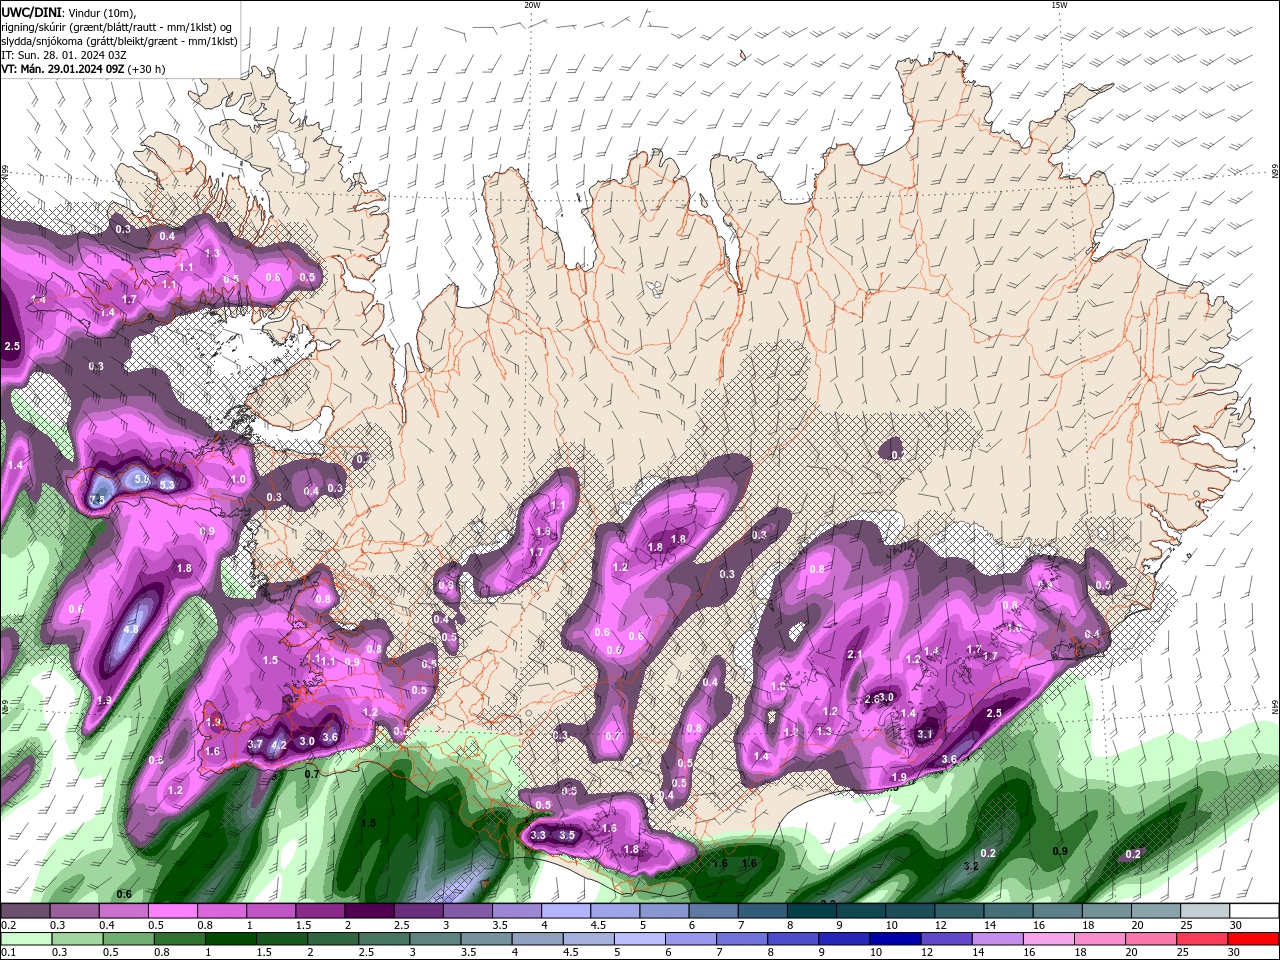Select the darkest purple snow legend swatch labeled 2
Screen dimensions: 1280x960
coord(368,911)
